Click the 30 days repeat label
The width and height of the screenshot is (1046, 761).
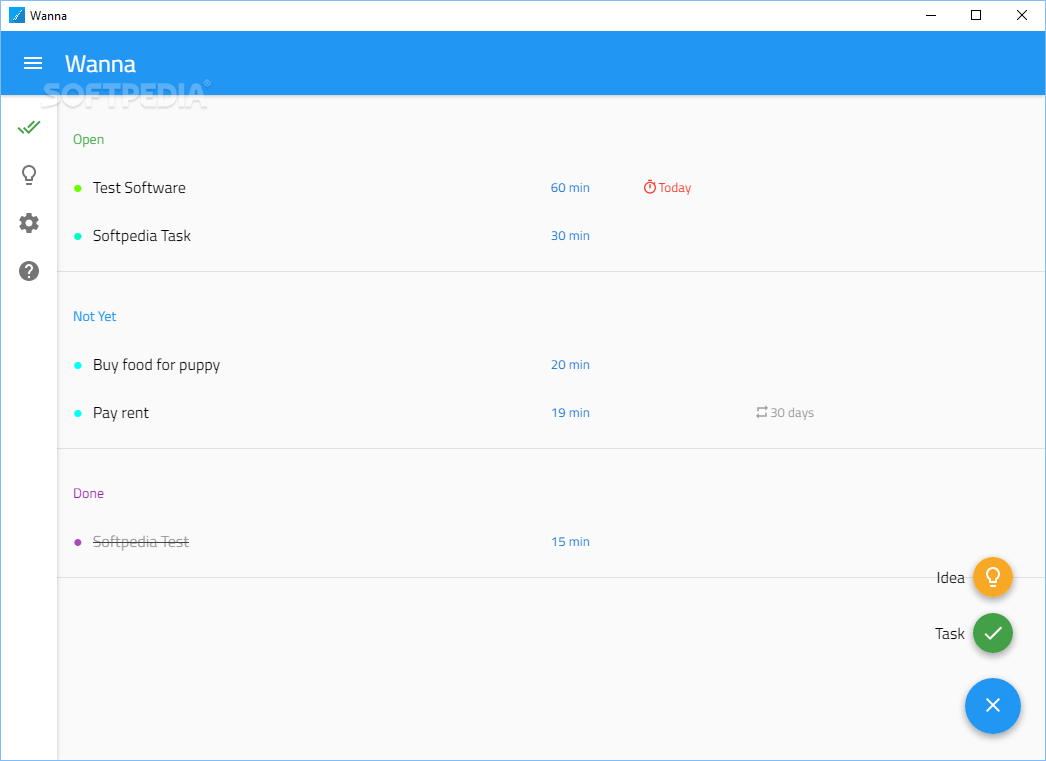click(x=792, y=413)
